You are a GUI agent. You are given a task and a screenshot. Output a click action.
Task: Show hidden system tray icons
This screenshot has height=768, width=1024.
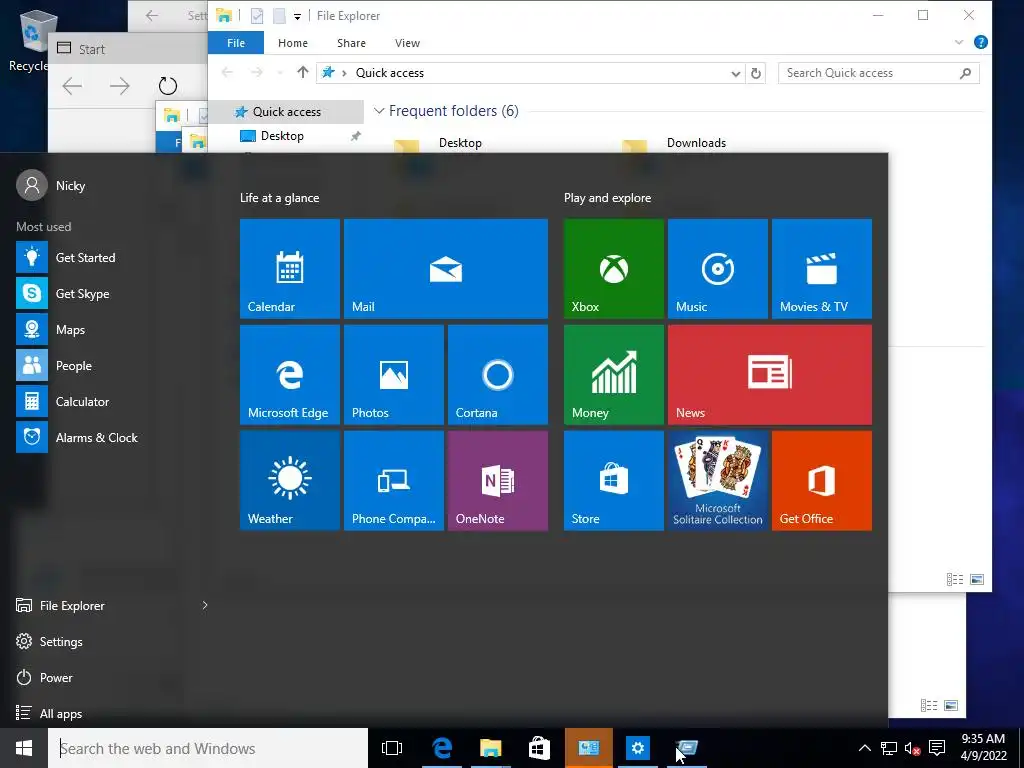[864, 748]
